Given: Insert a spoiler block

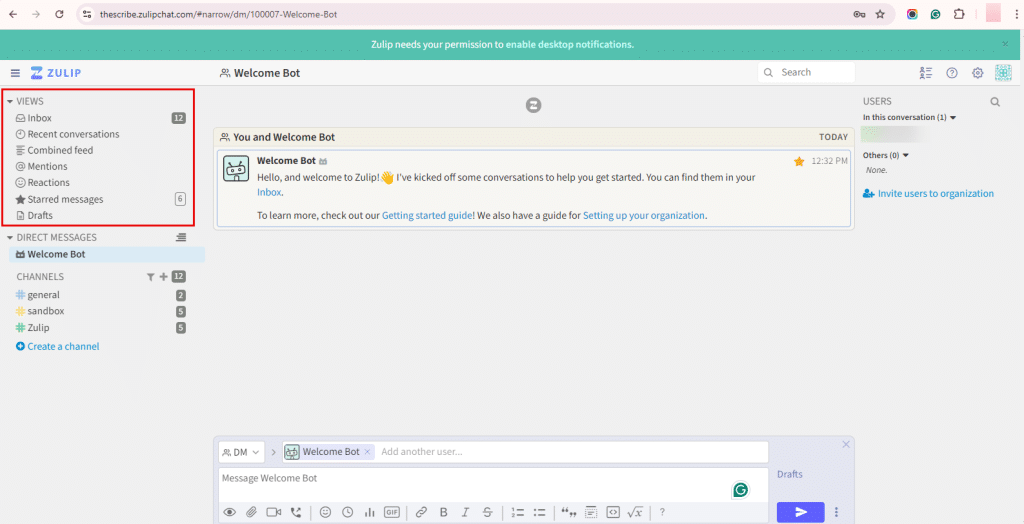Looking at the screenshot, I should [591, 512].
